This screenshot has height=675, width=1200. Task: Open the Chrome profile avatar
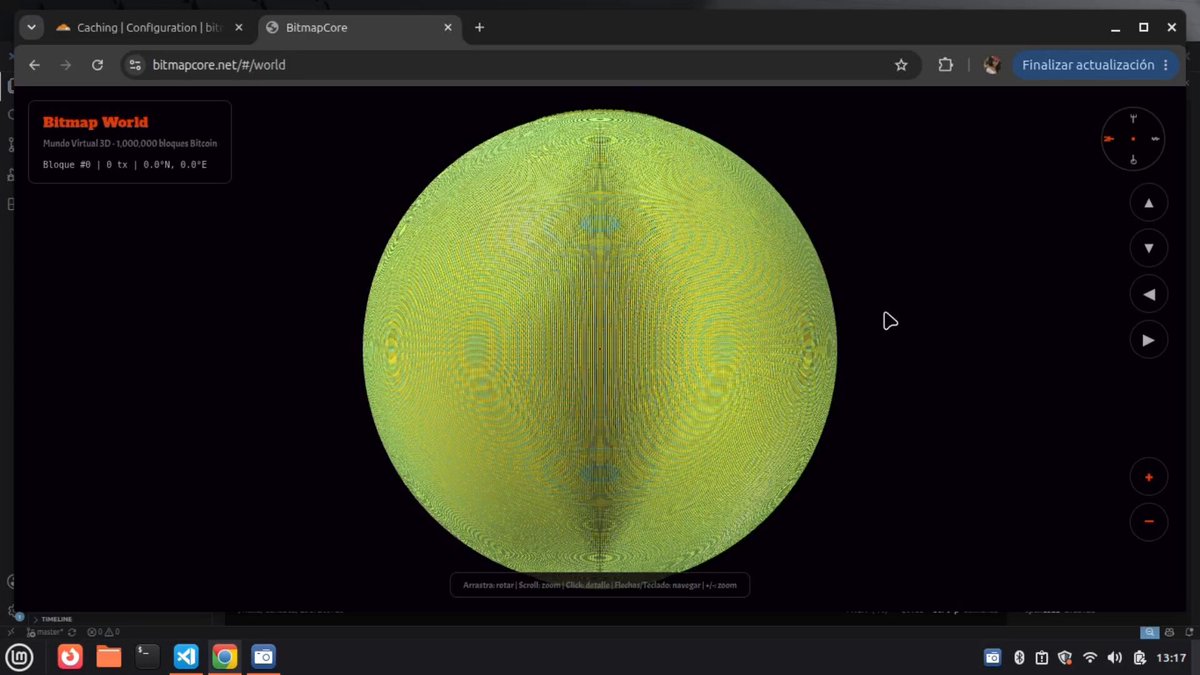pos(992,65)
